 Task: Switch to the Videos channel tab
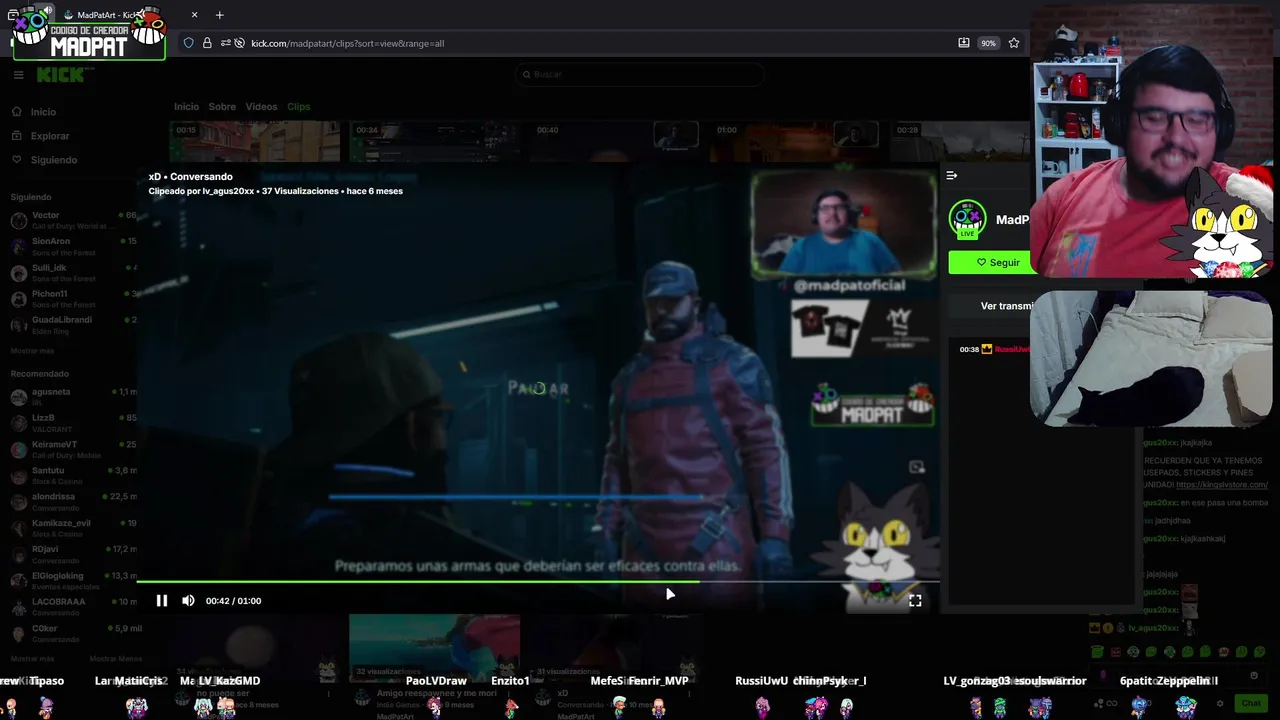(x=261, y=107)
